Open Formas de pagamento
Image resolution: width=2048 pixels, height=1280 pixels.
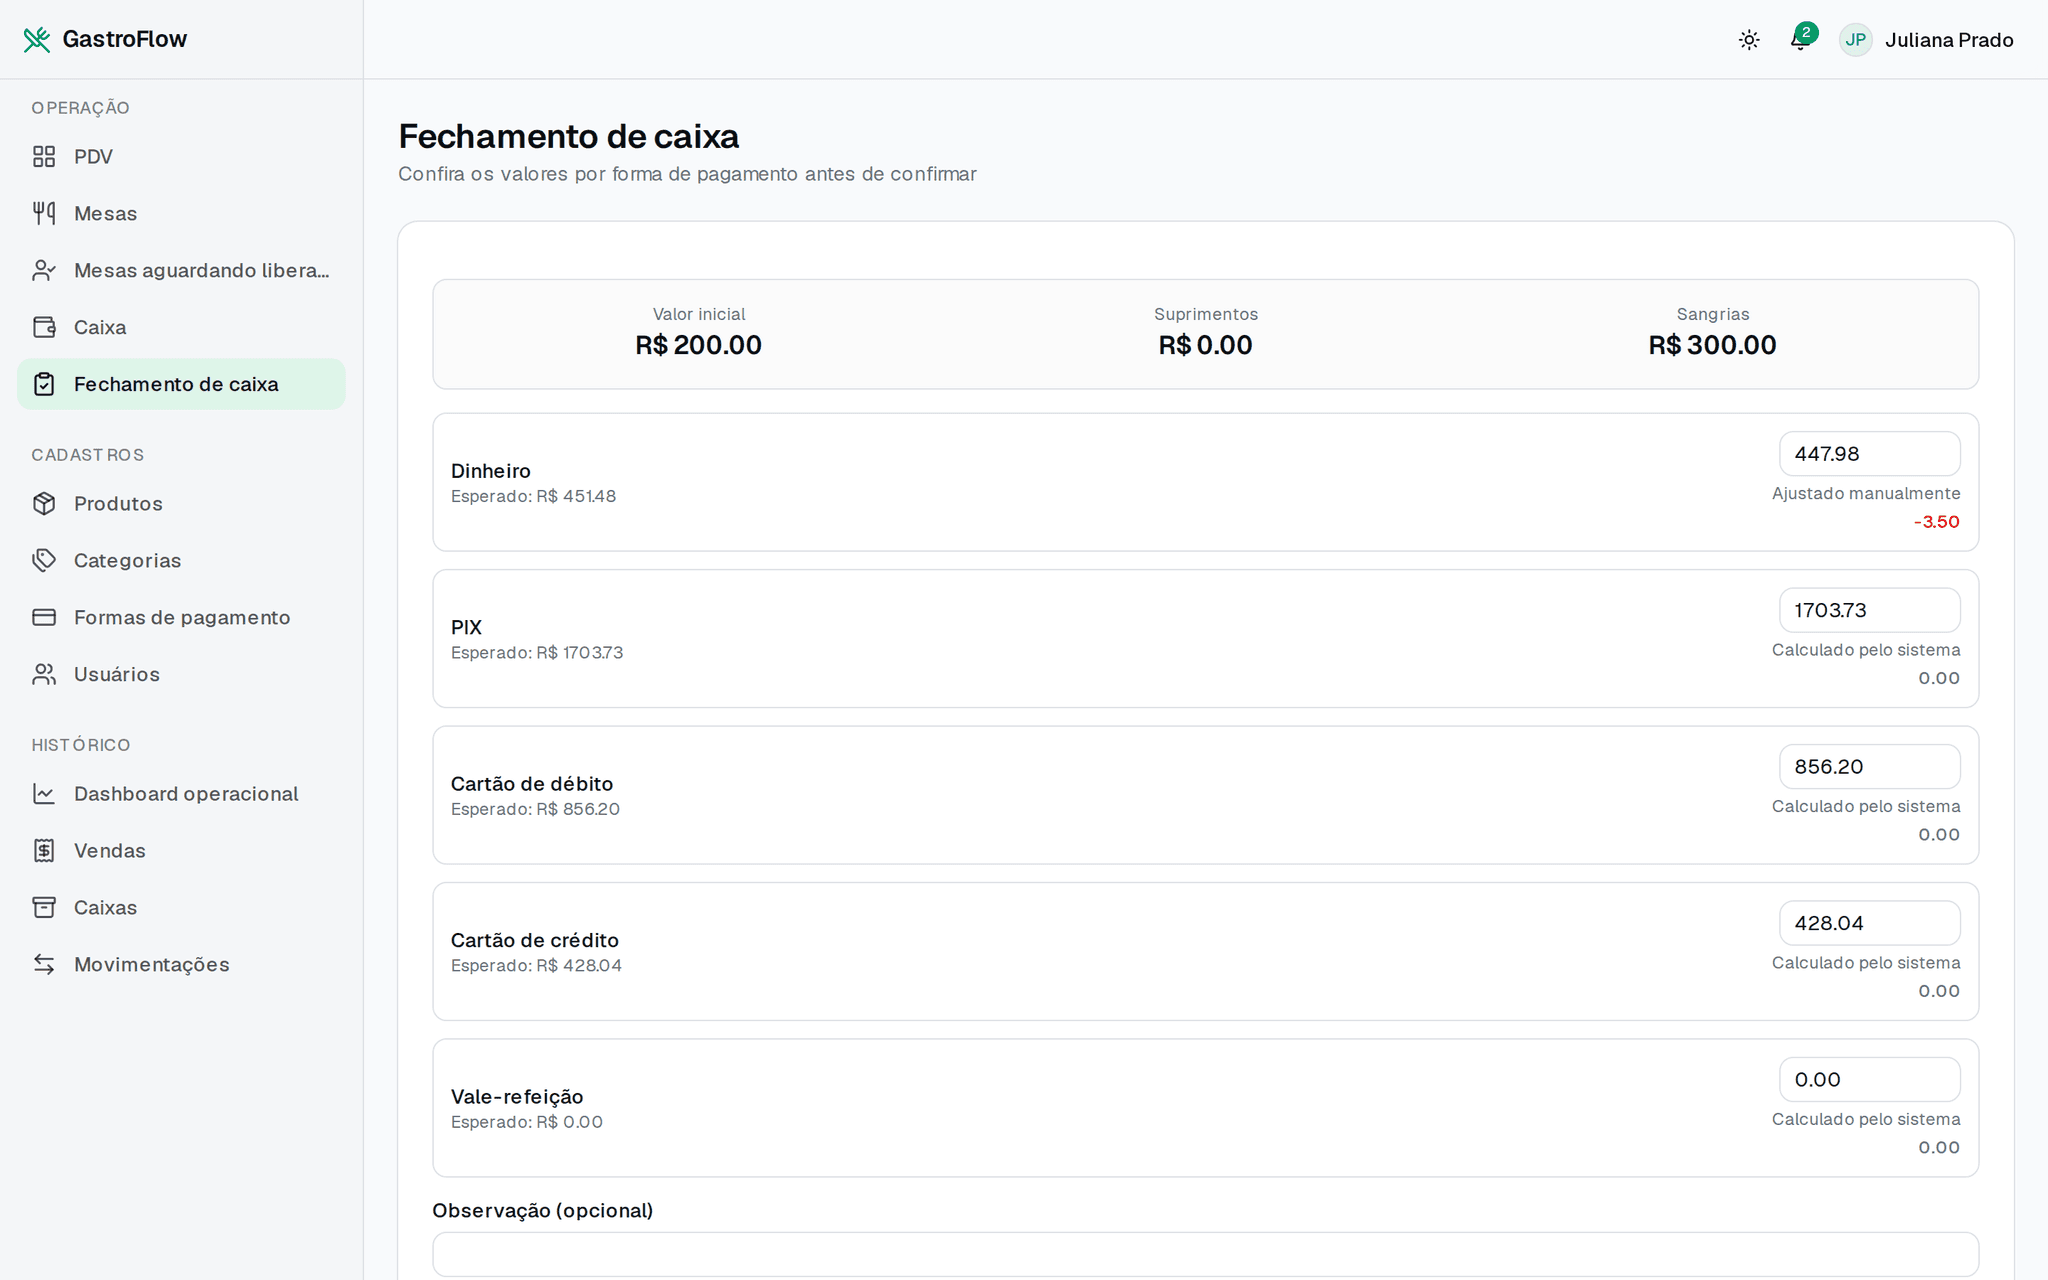181,618
